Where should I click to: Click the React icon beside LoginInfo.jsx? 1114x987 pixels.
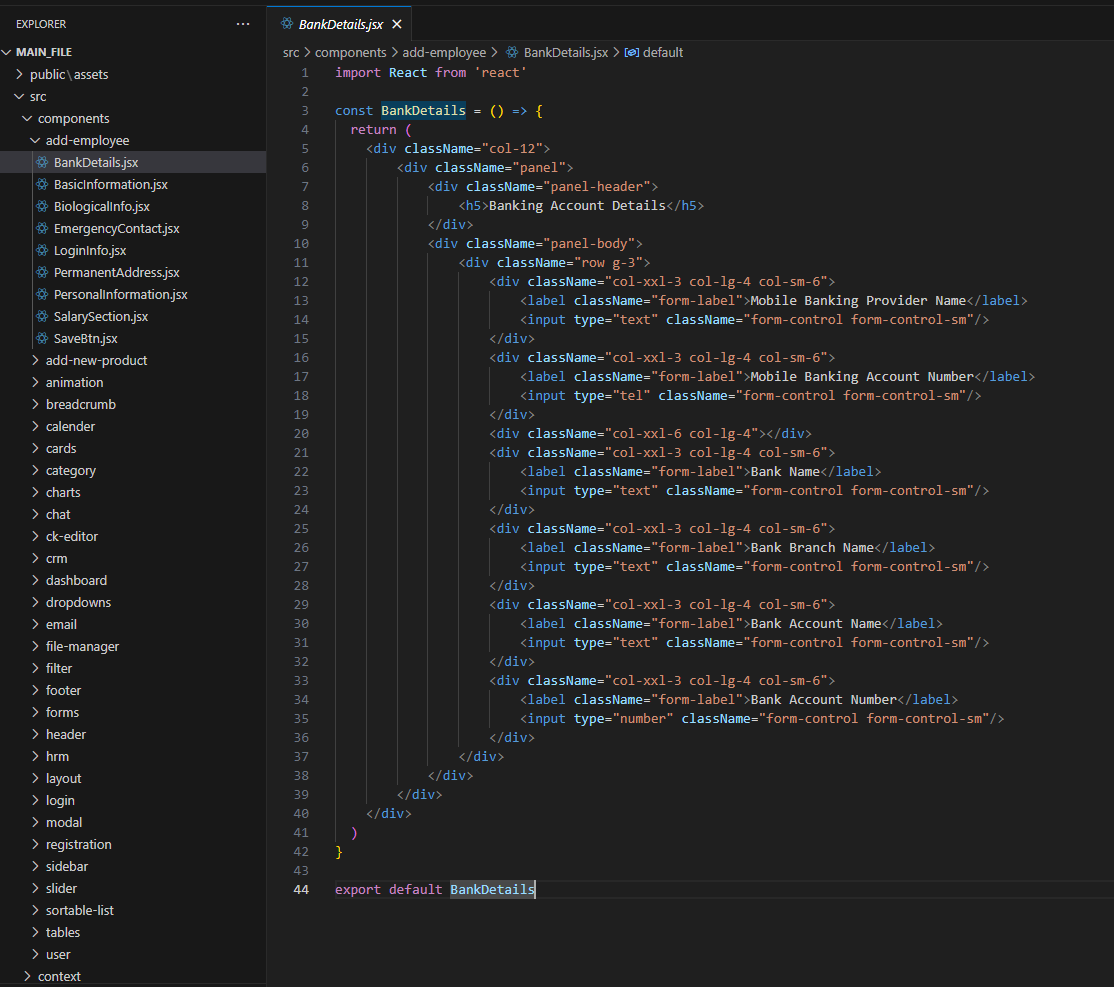point(41,251)
